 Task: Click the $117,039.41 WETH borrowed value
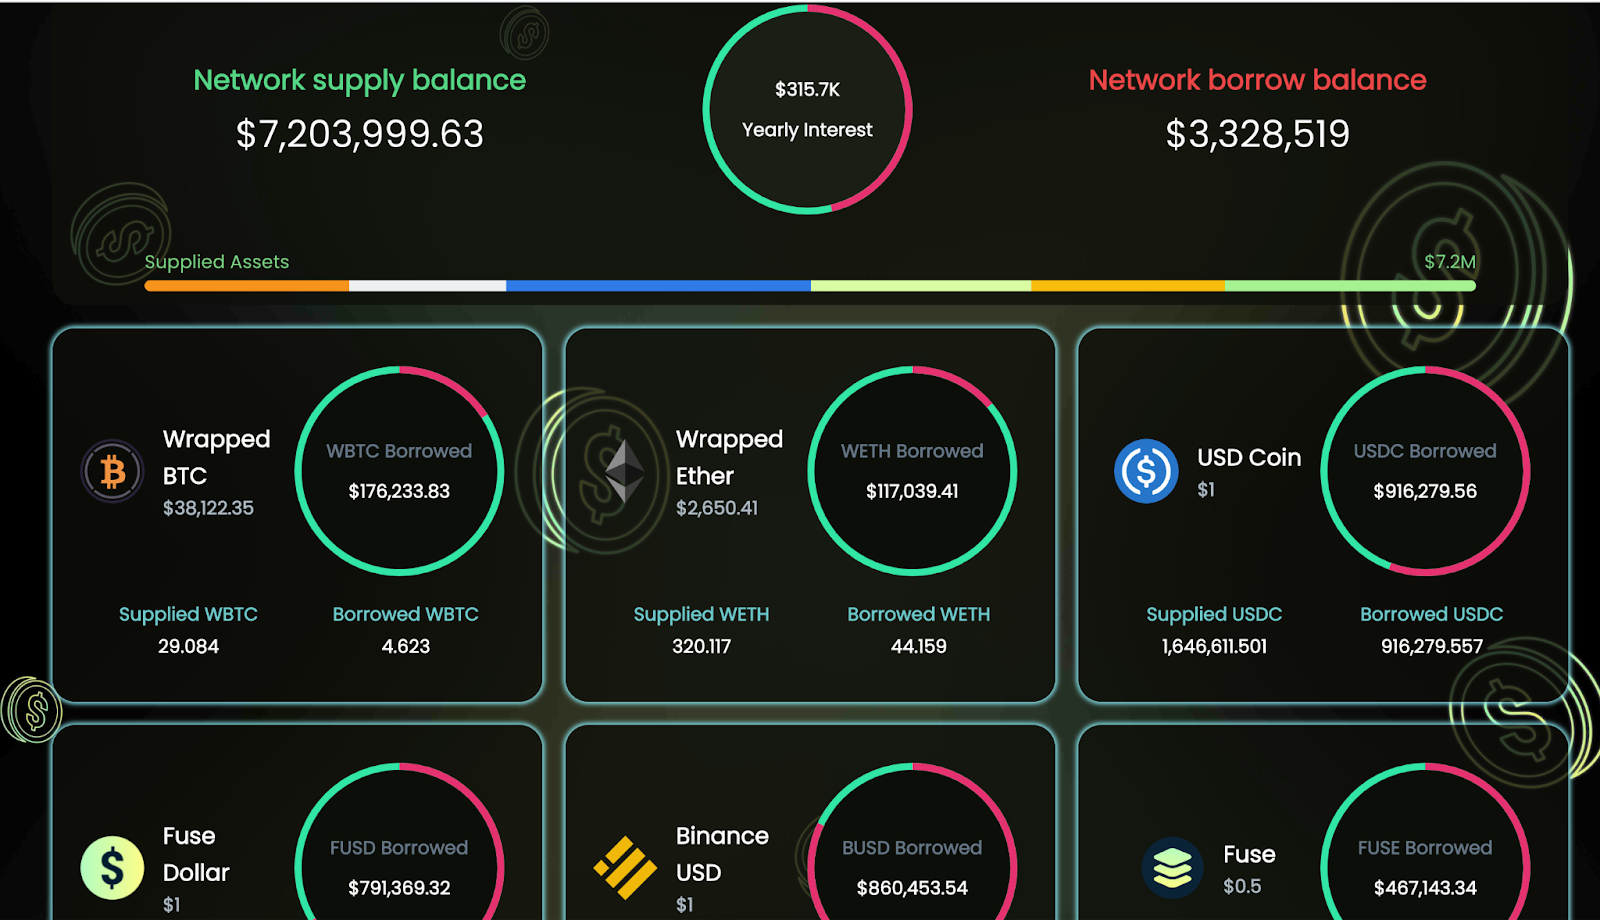pos(912,491)
